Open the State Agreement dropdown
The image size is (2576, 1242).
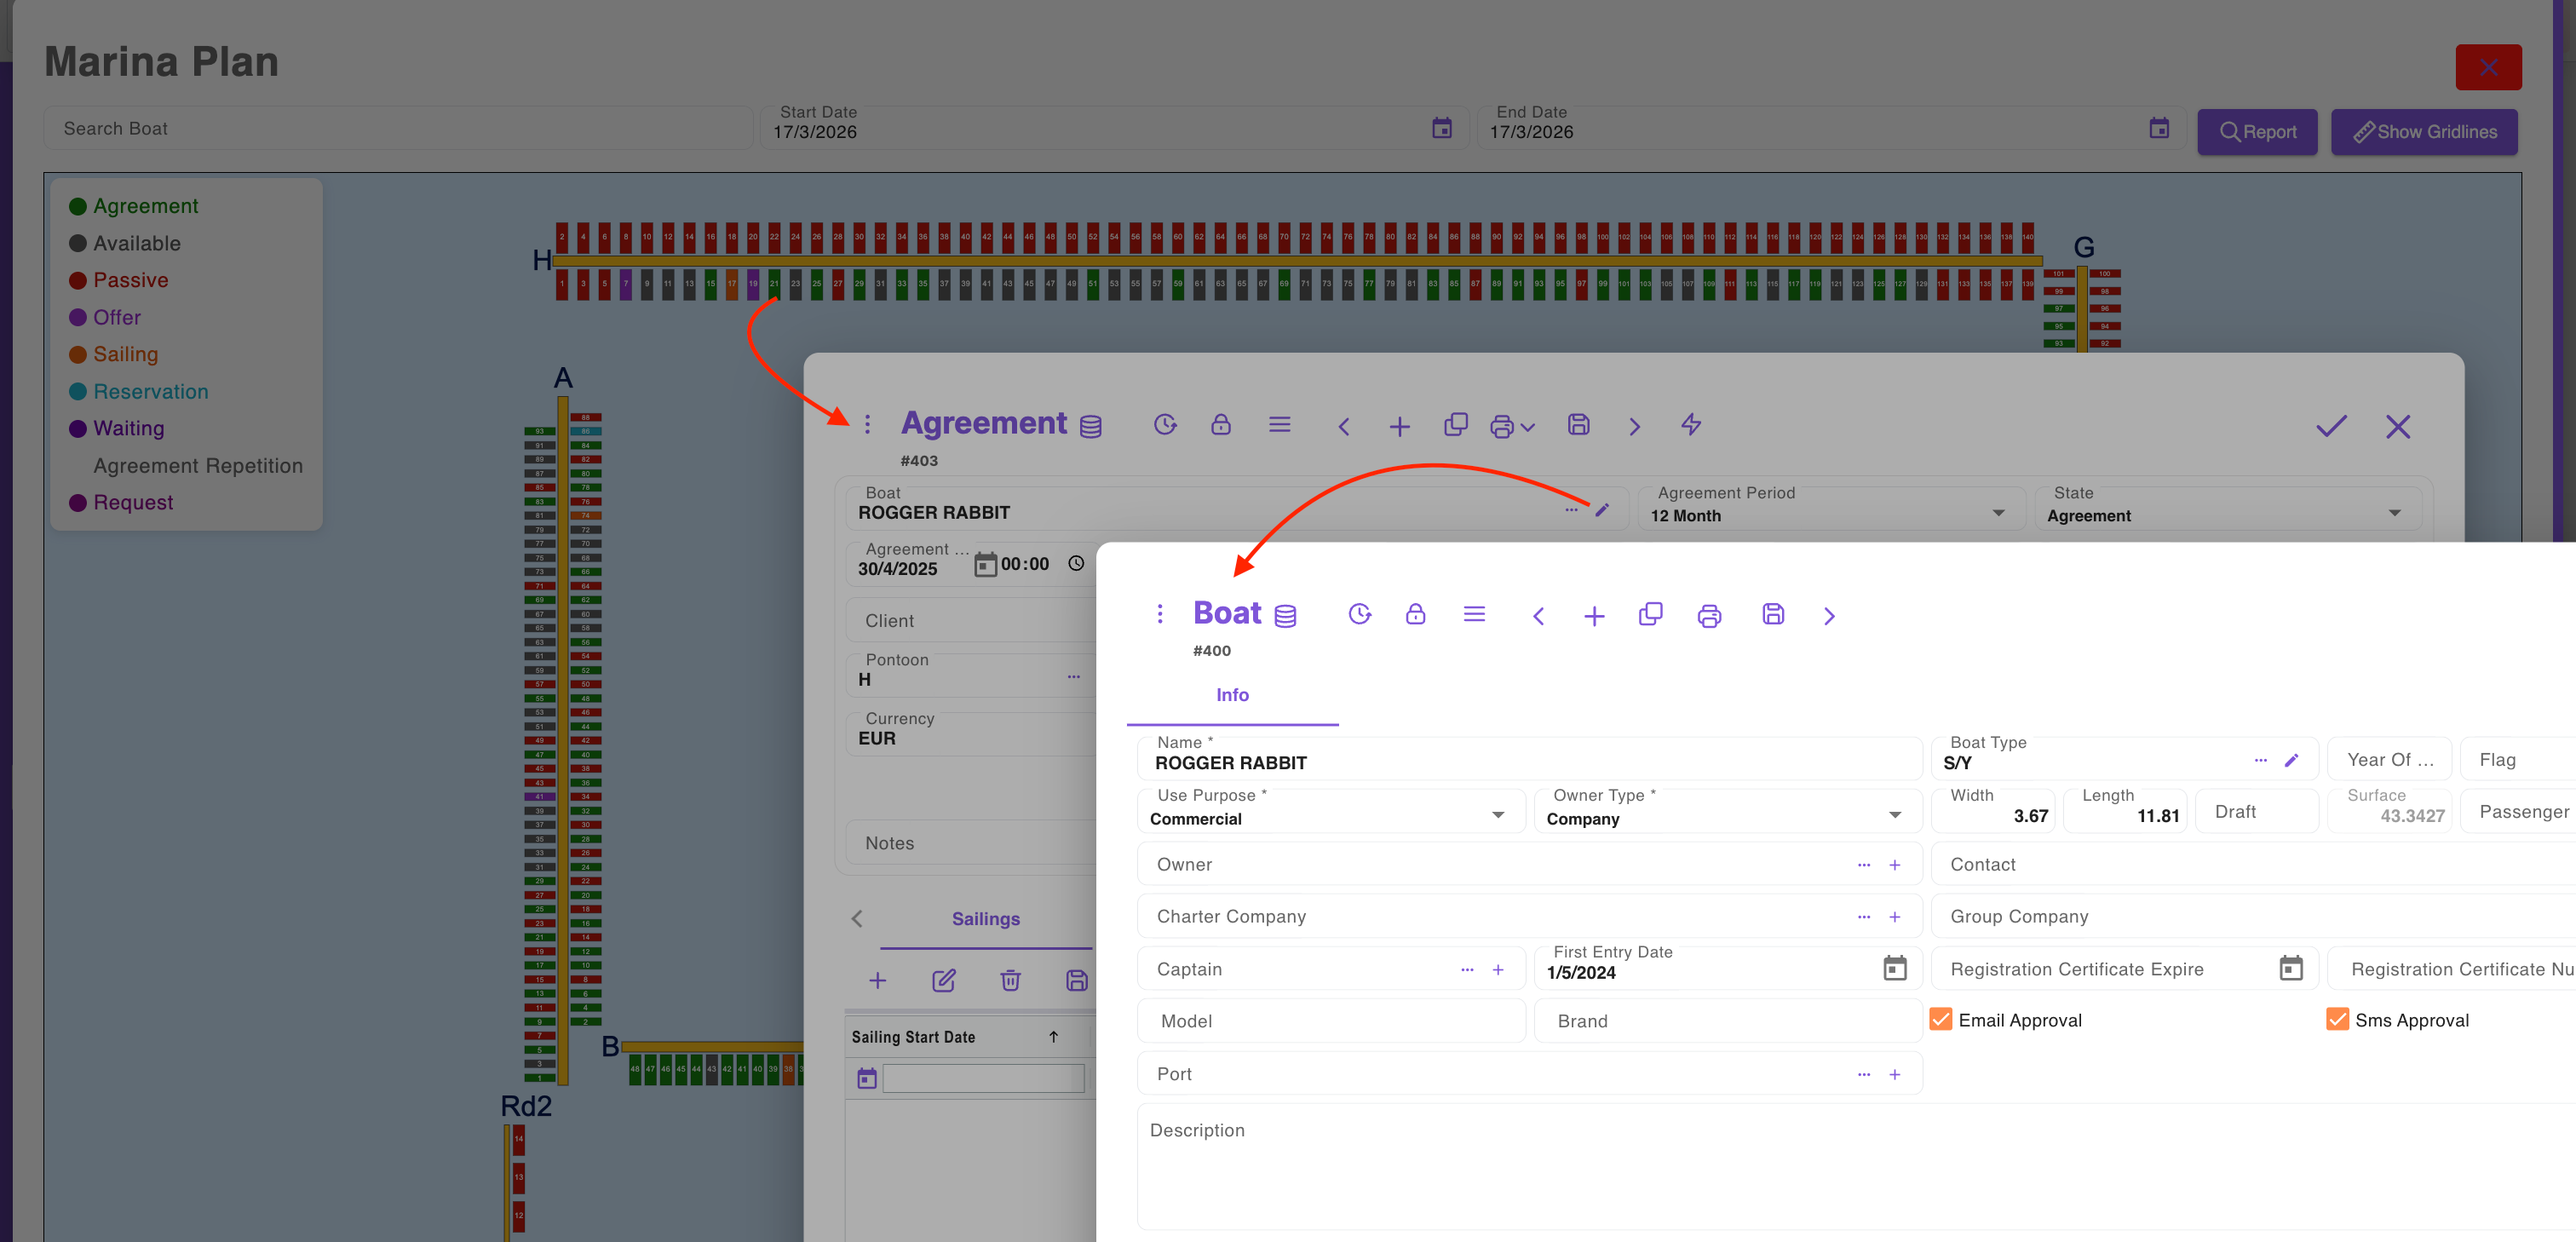[x=2394, y=514]
